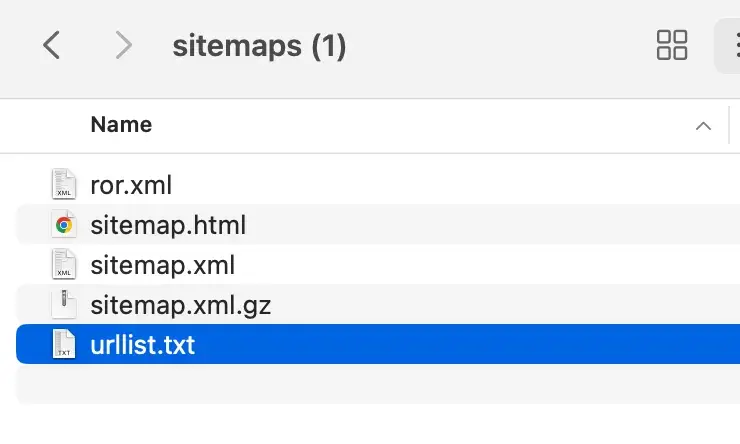The image size is (740, 444).
Task: Click the zip archive icon for sitemap.xml.gz
Action: [x=64, y=304]
